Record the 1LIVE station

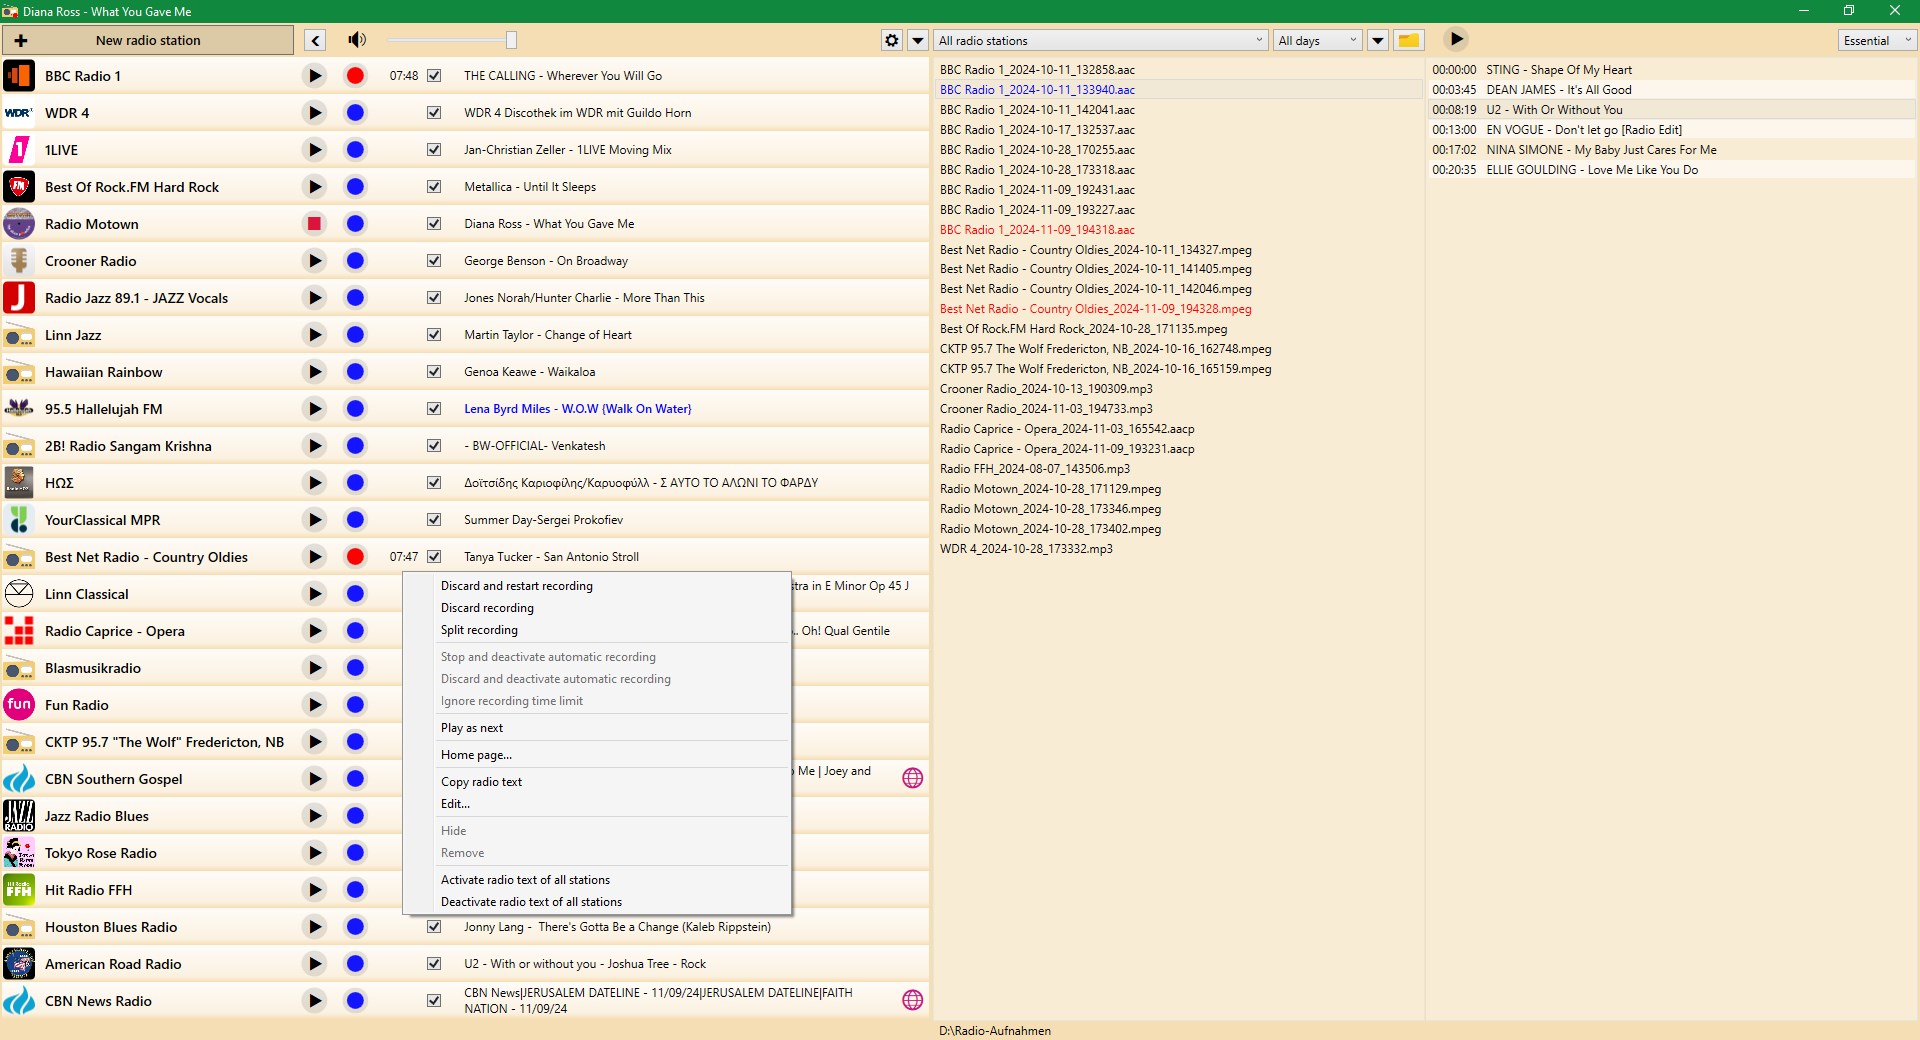click(x=355, y=150)
